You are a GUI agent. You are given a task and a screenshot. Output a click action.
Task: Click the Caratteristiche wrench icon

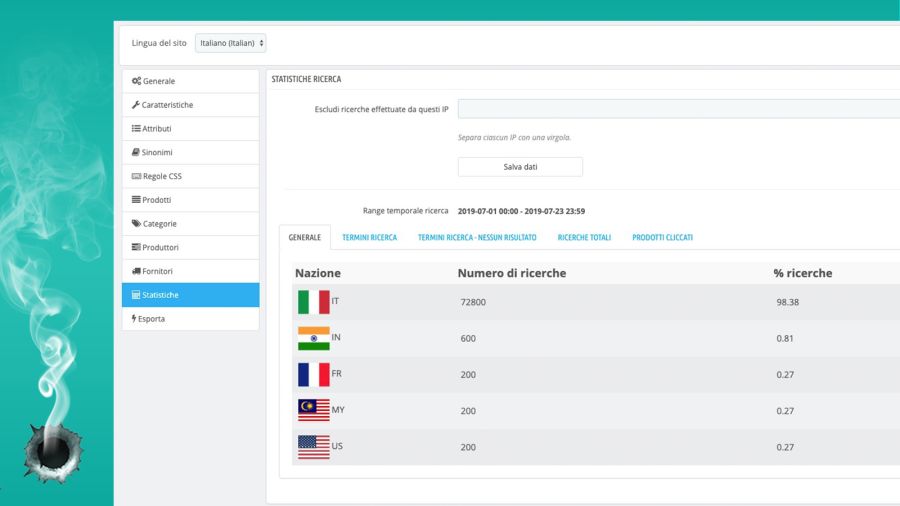136,105
